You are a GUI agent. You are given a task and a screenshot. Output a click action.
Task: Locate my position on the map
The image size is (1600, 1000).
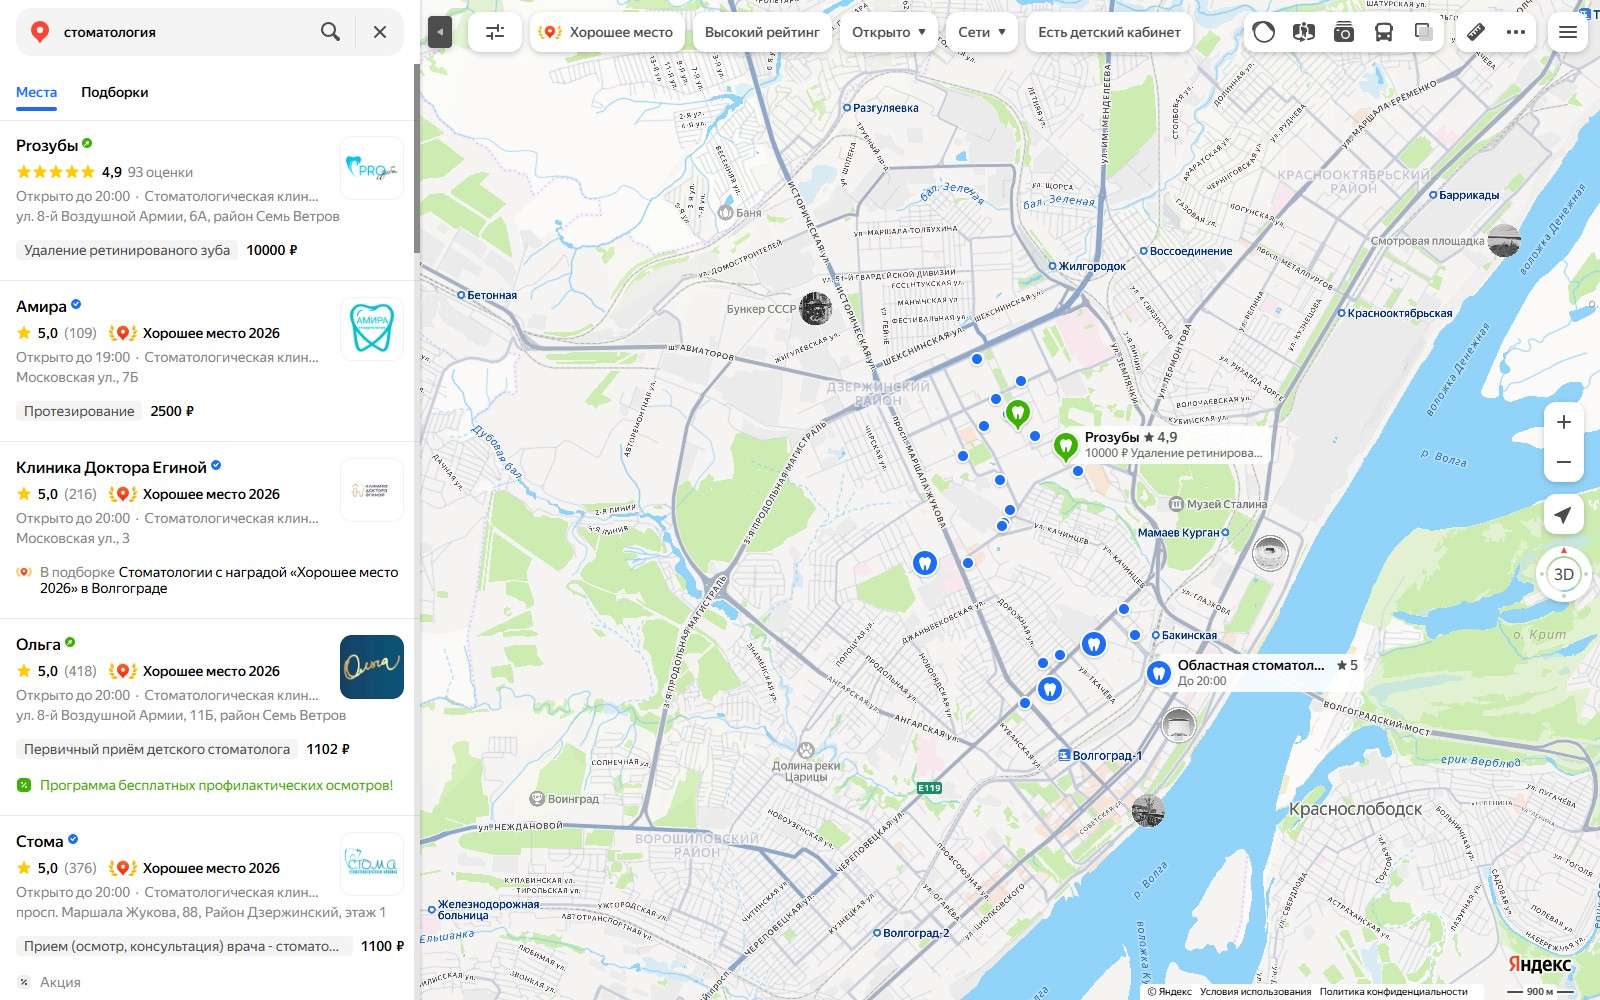coord(1564,515)
